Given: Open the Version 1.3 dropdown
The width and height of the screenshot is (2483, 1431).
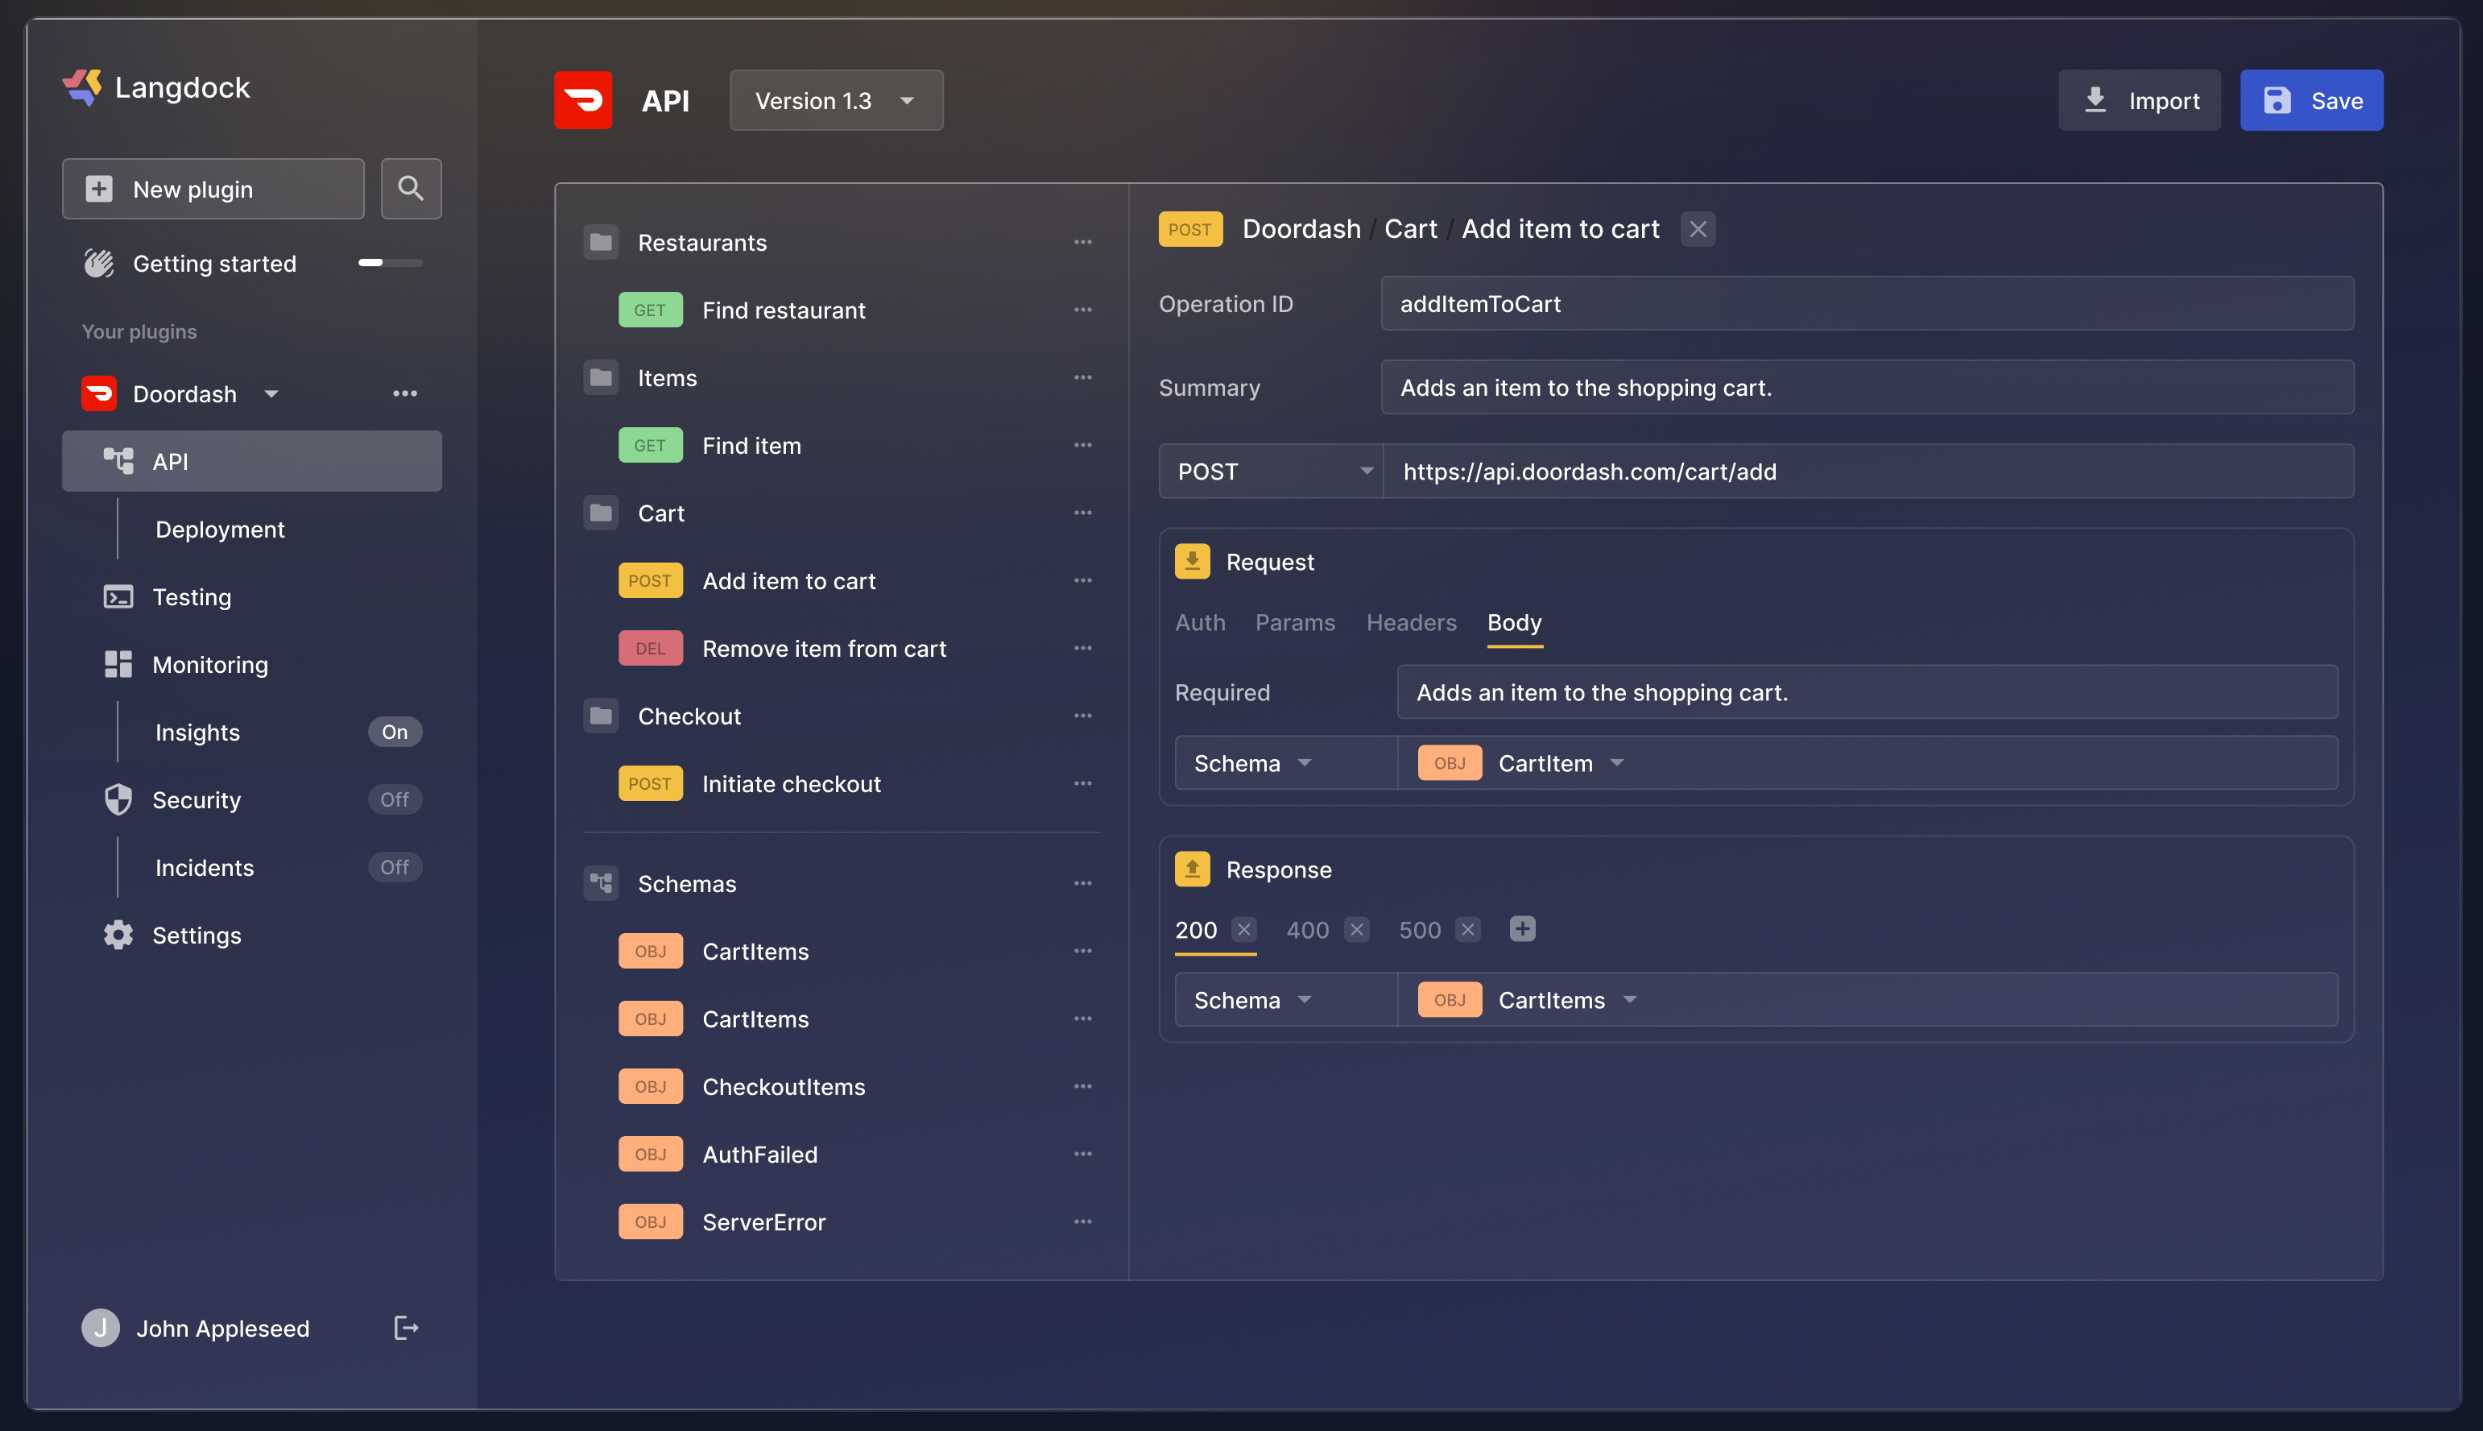Looking at the screenshot, I should click(836, 101).
